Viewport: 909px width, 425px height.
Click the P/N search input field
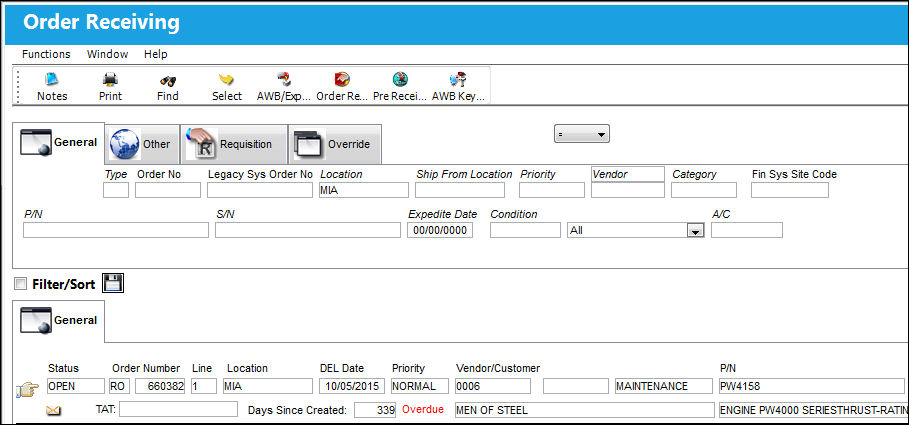point(116,230)
